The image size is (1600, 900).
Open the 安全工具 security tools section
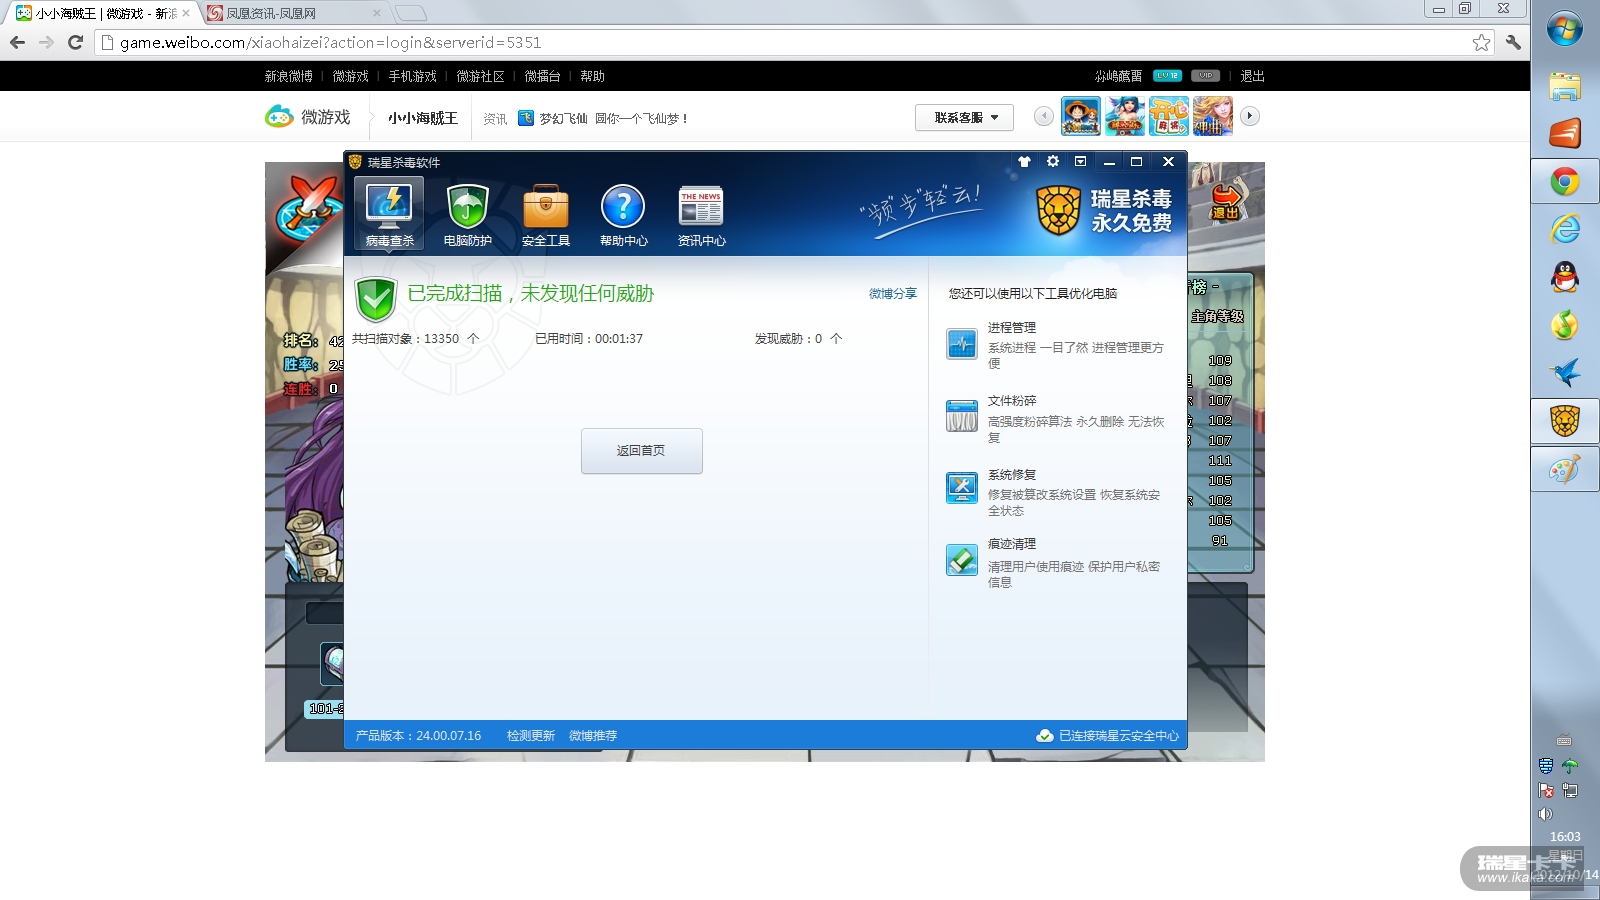(x=545, y=215)
